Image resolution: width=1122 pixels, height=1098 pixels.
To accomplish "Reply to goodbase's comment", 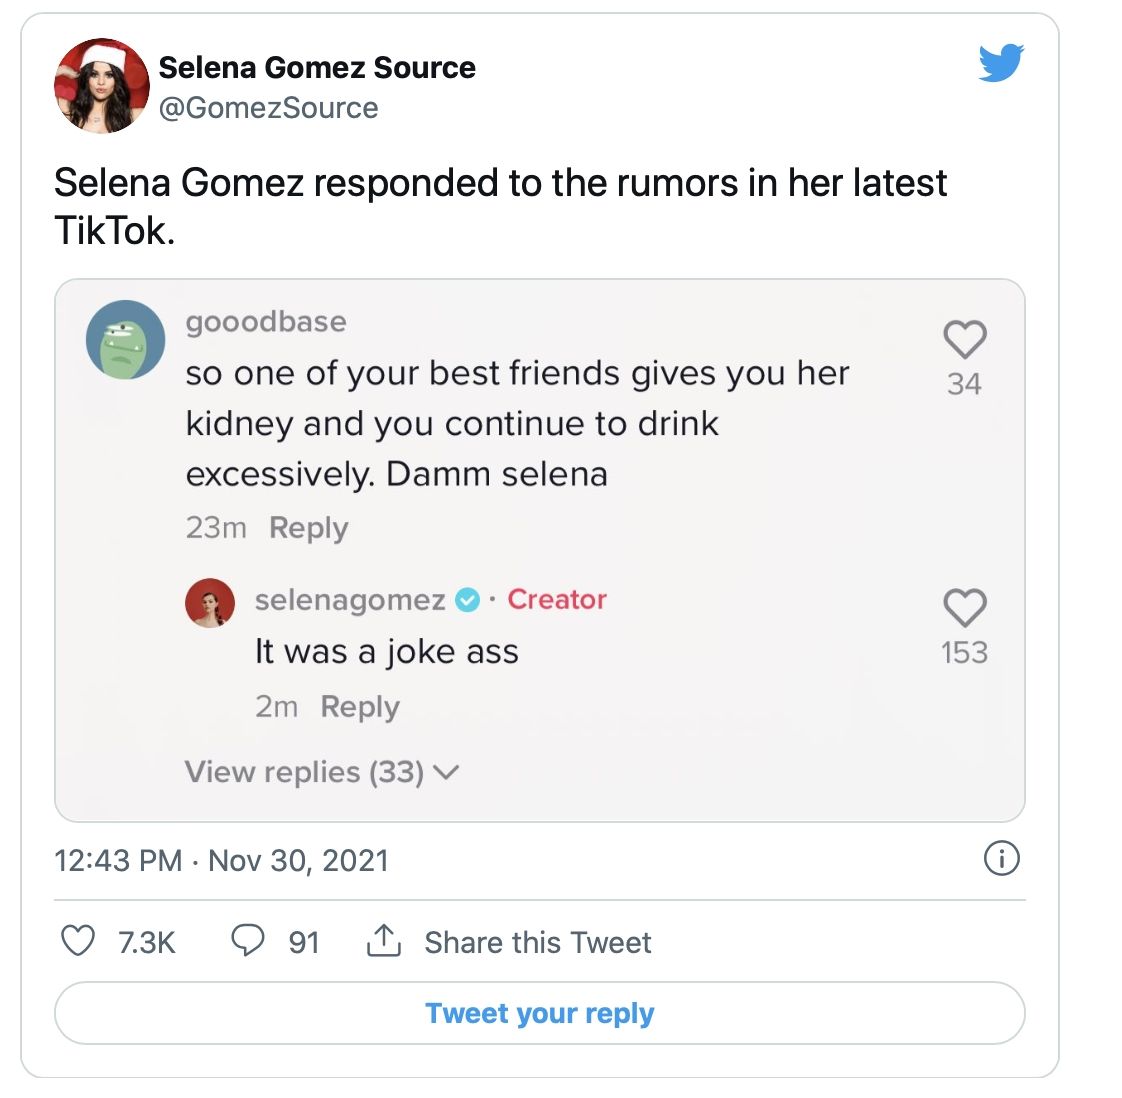I will click(x=308, y=527).
